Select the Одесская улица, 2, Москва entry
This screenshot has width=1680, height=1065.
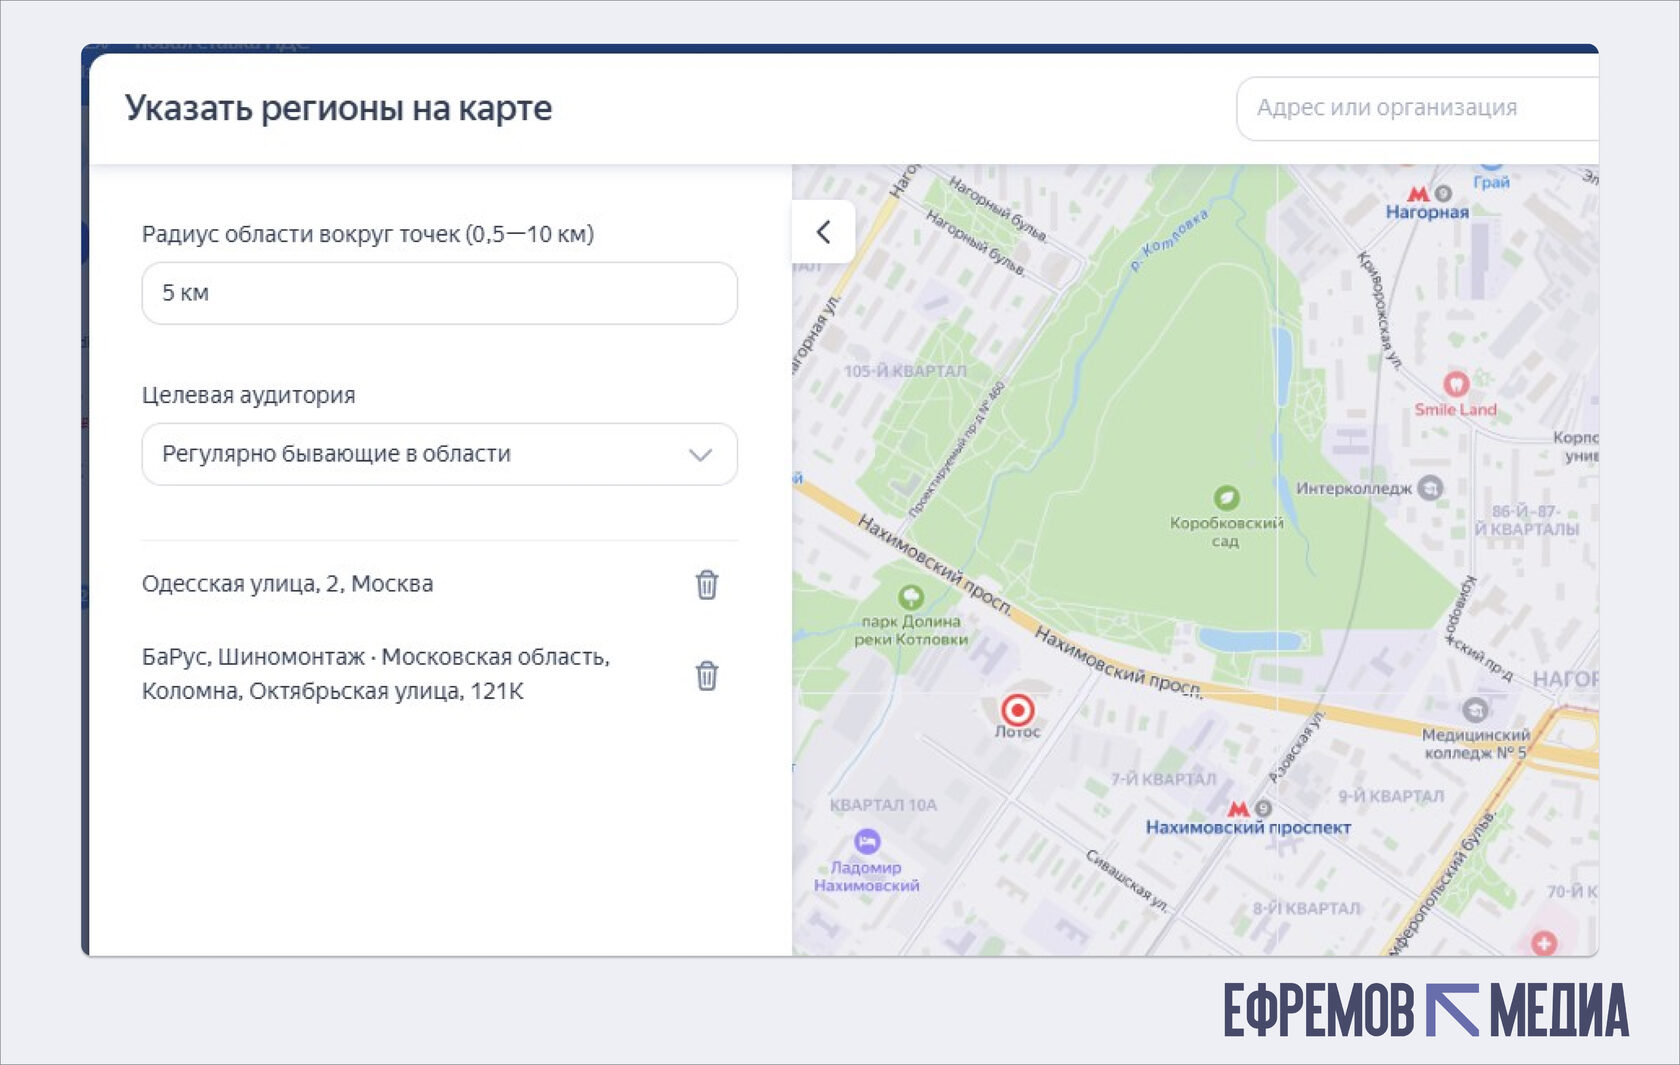[x=288, y=584]
